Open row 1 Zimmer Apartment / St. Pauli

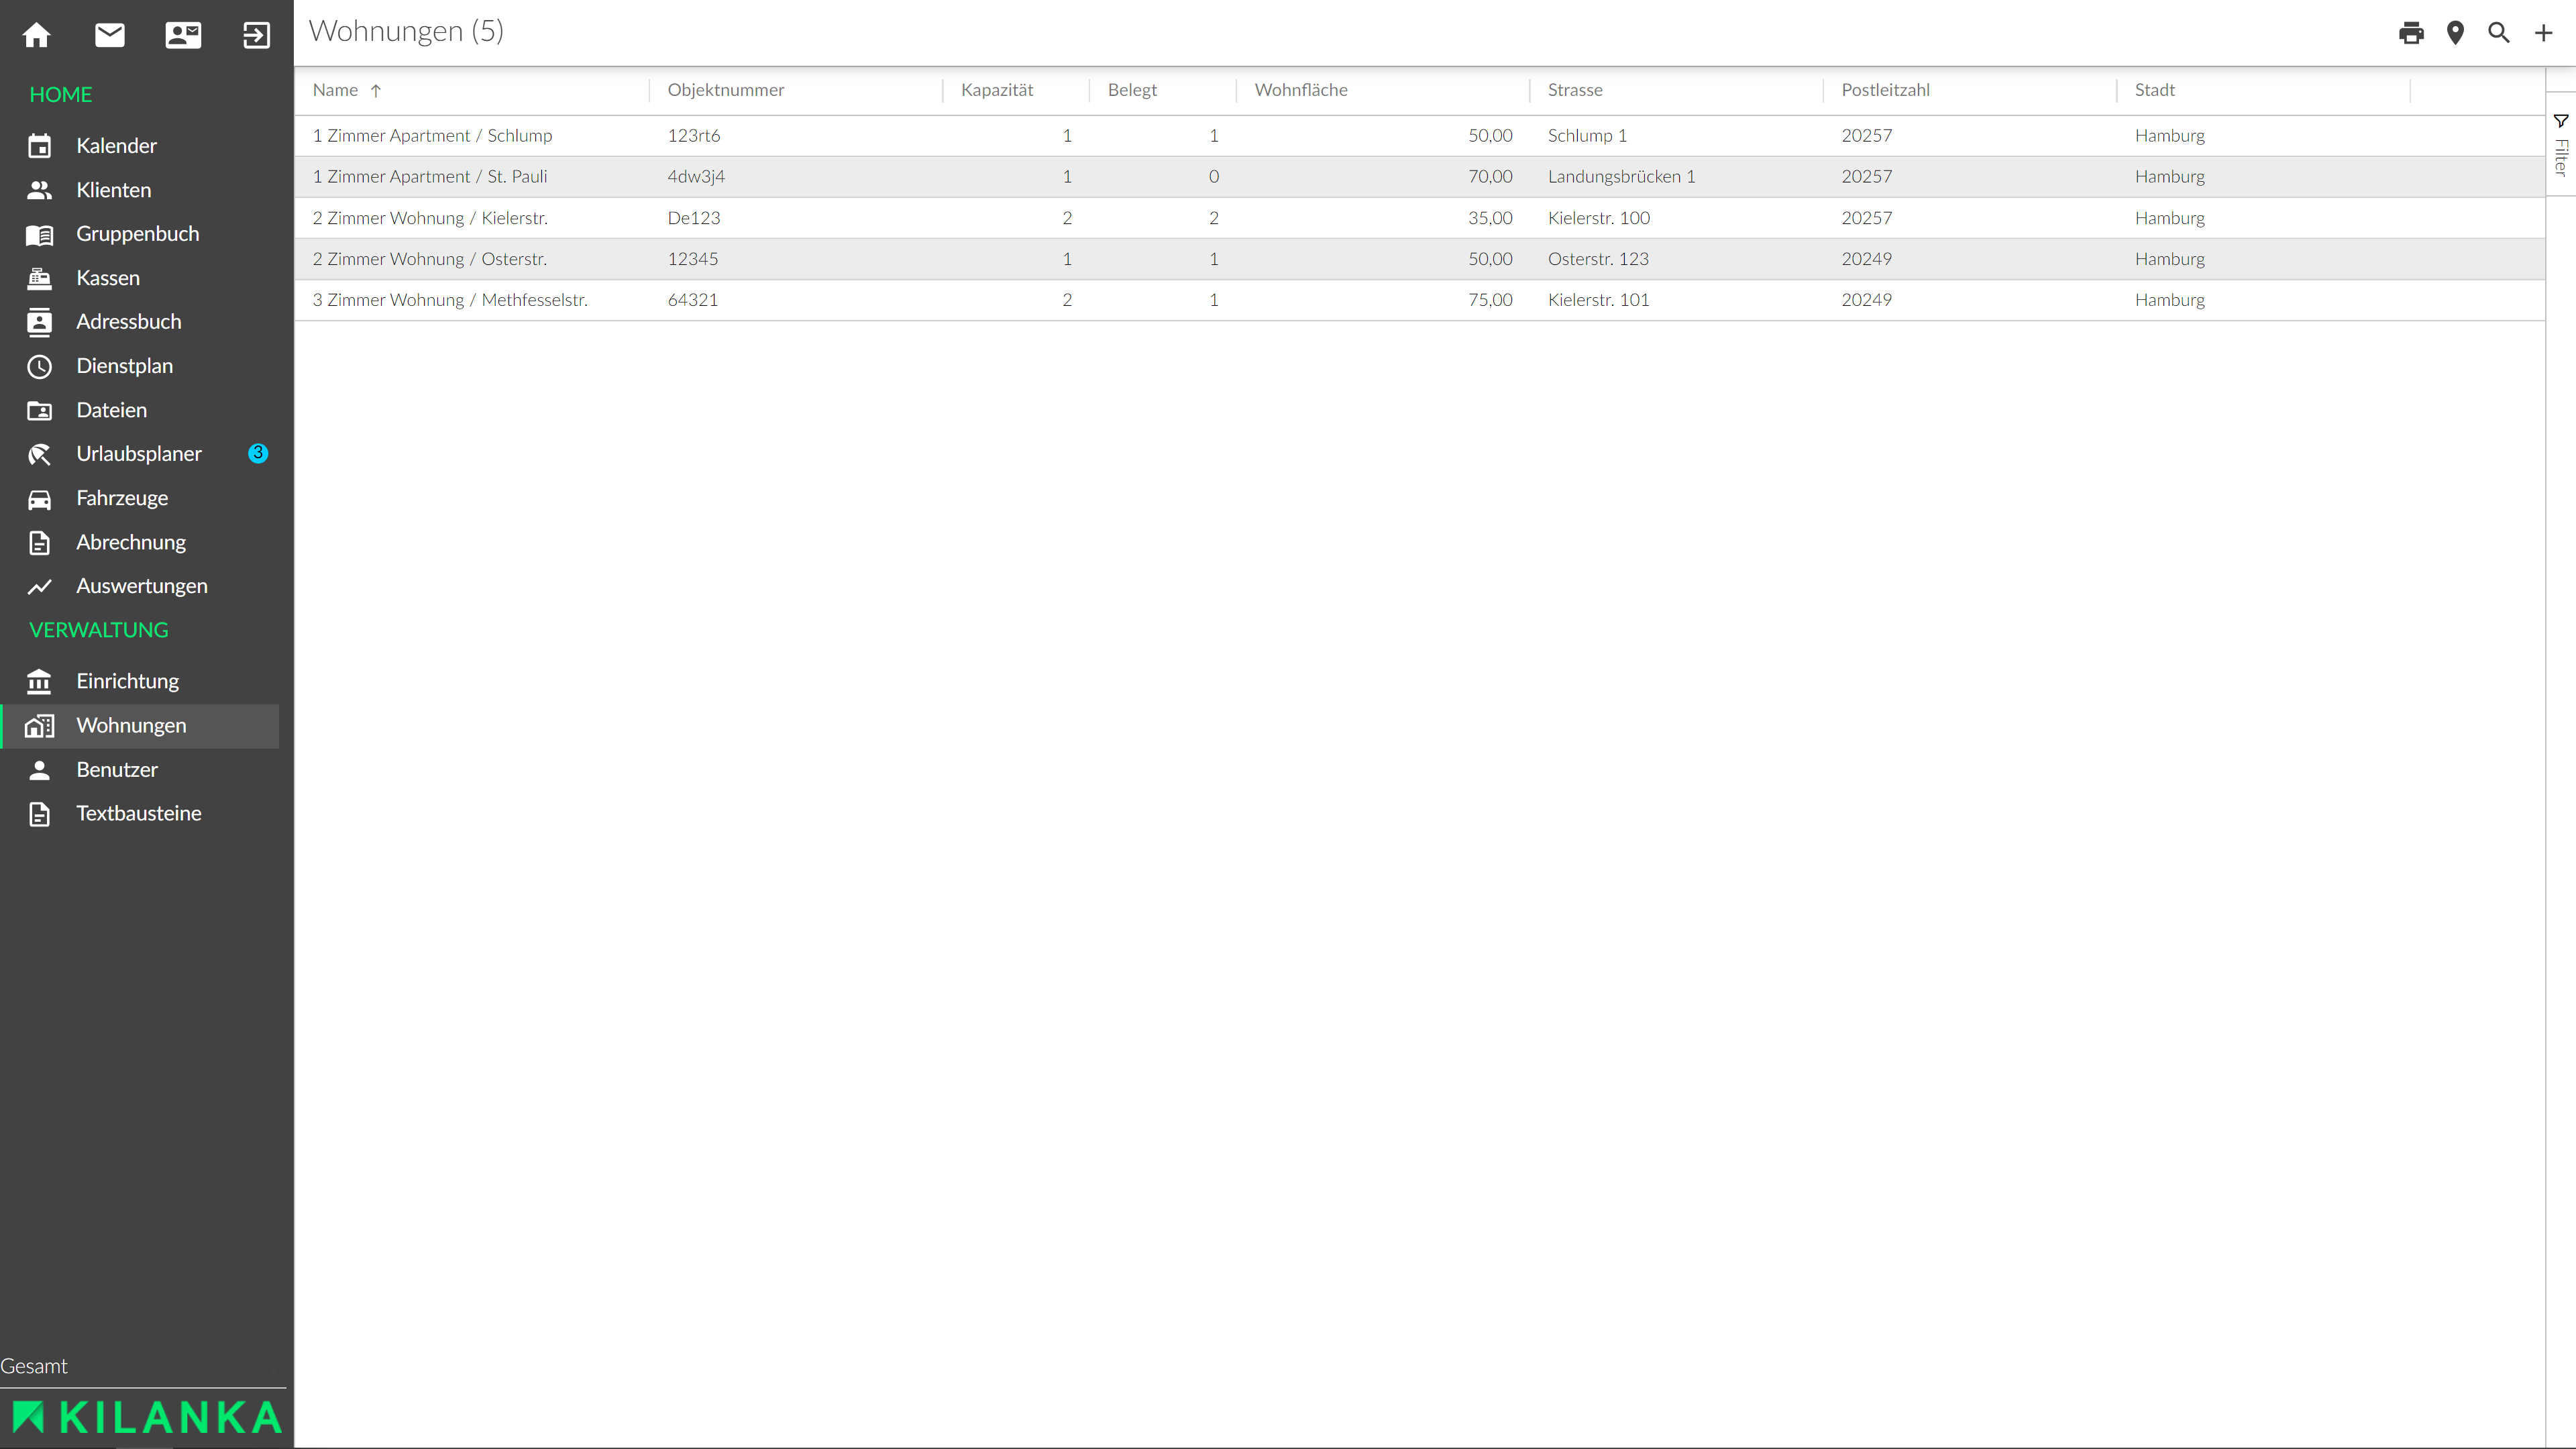429,177
